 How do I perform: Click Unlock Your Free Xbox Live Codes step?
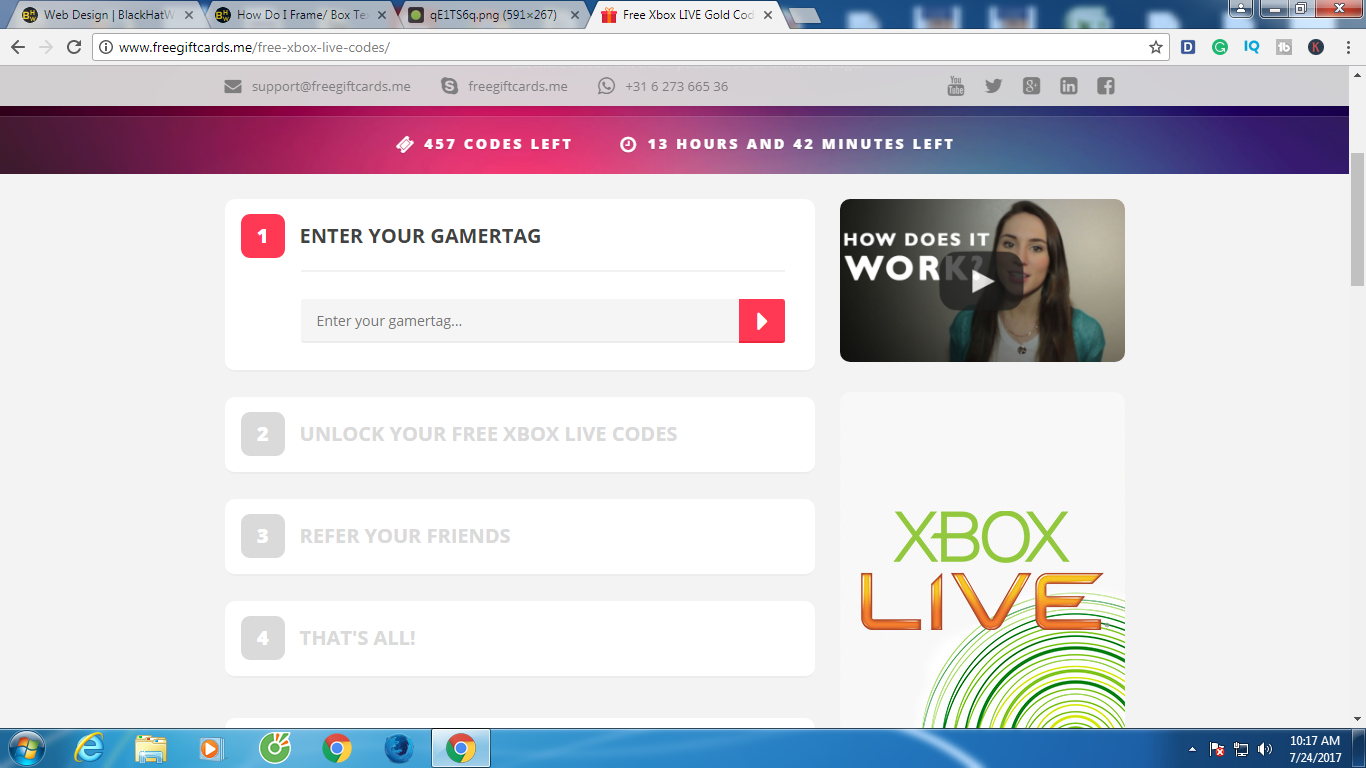point(520,434)
